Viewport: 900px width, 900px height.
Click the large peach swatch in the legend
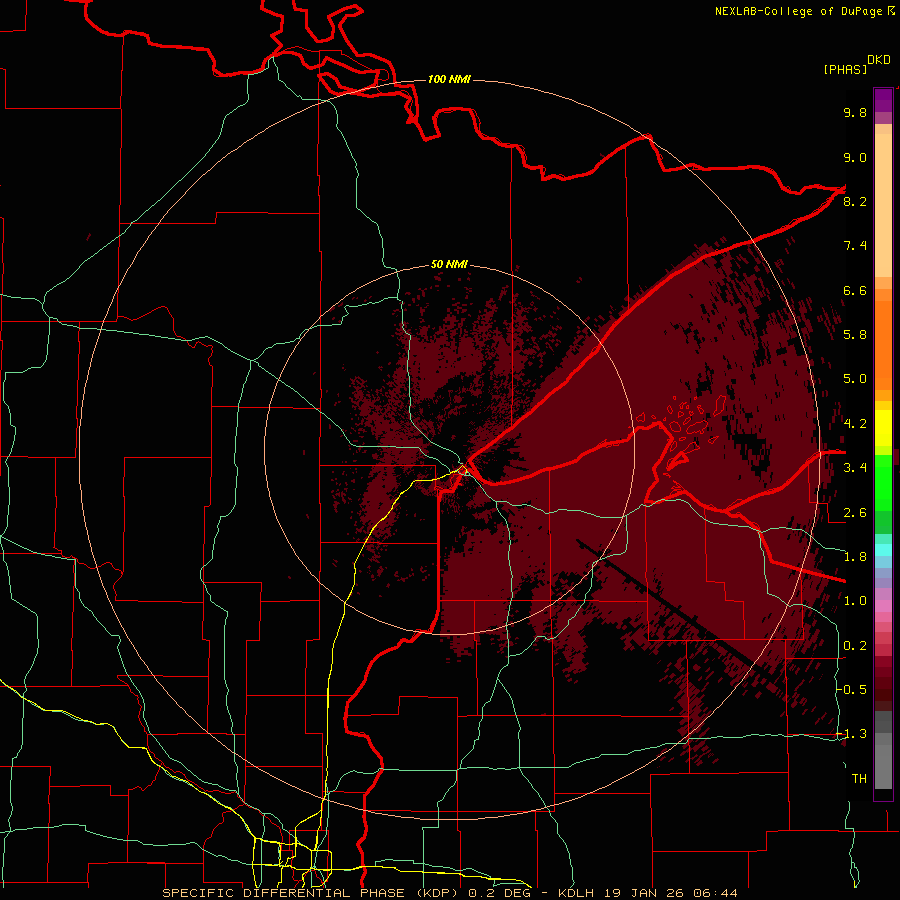(883, 205)
